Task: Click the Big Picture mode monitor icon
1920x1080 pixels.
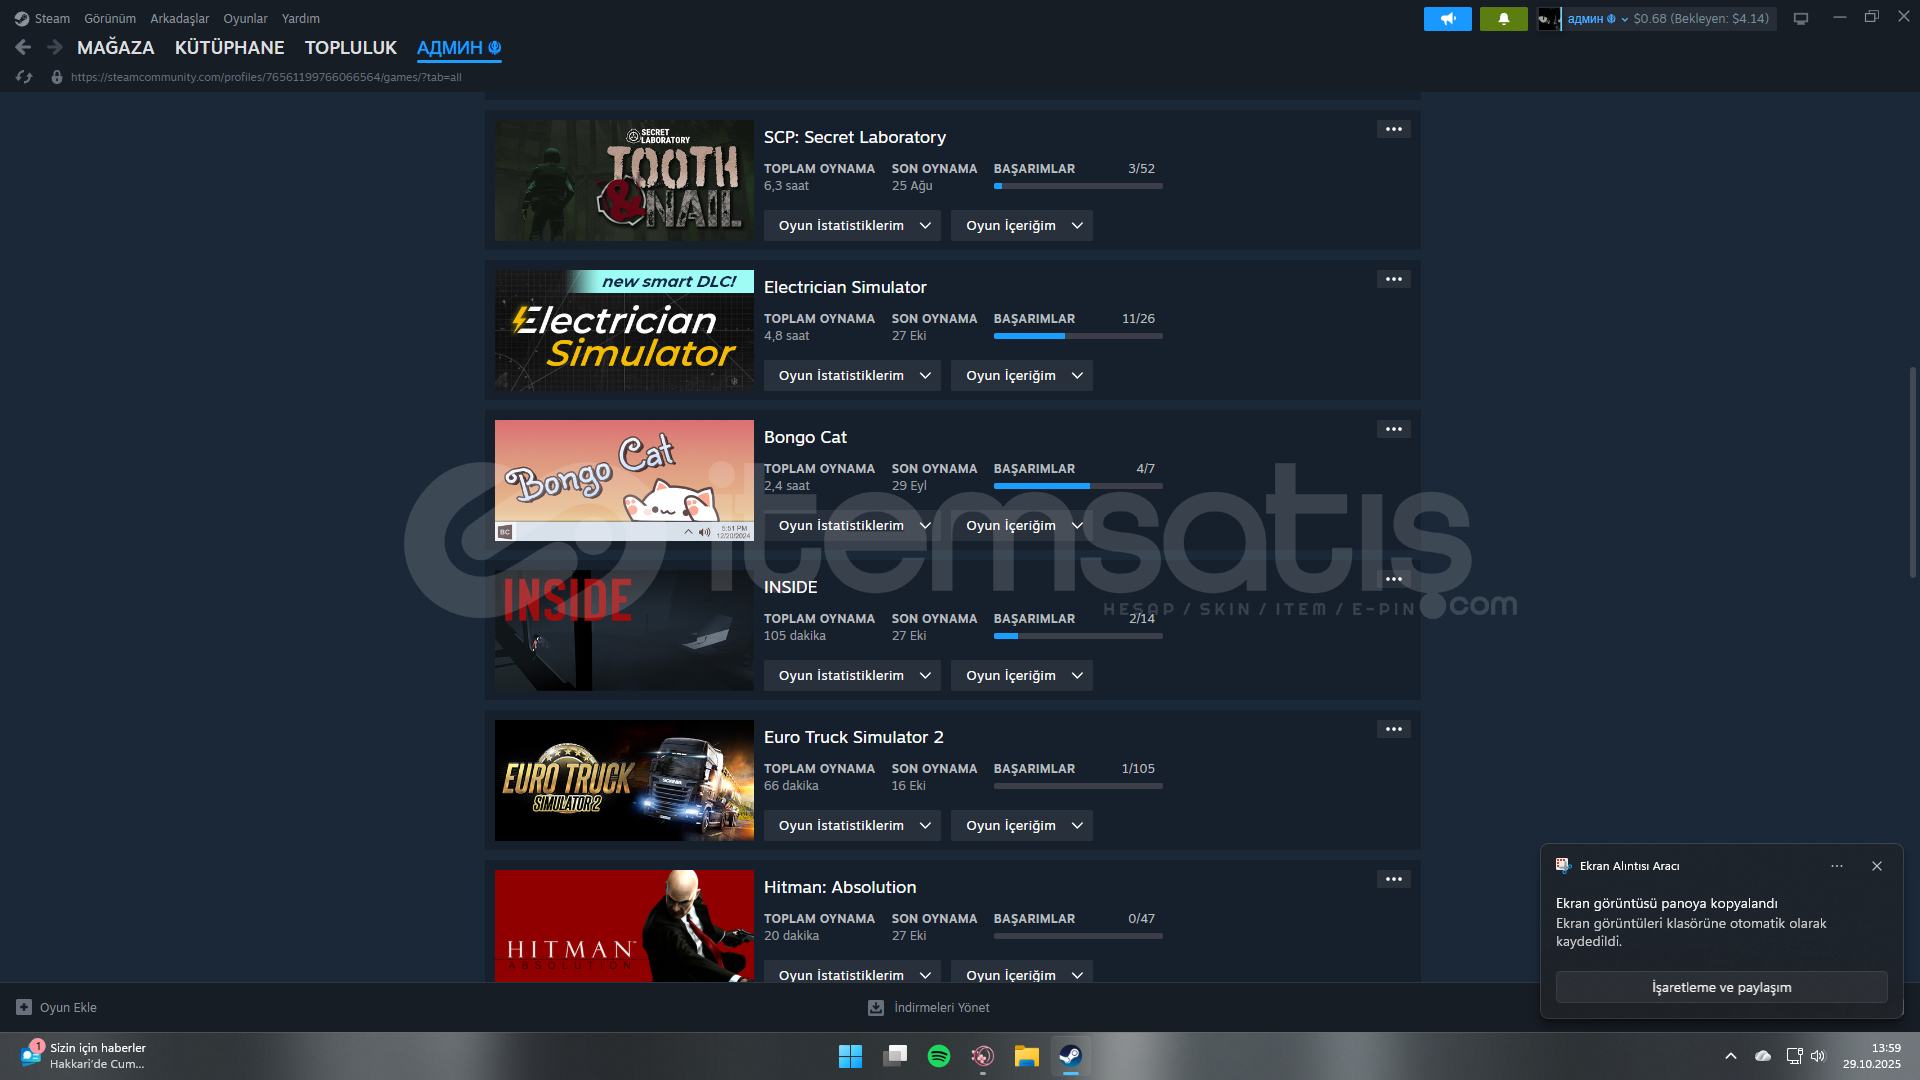Action: [x=1800, y=19]
